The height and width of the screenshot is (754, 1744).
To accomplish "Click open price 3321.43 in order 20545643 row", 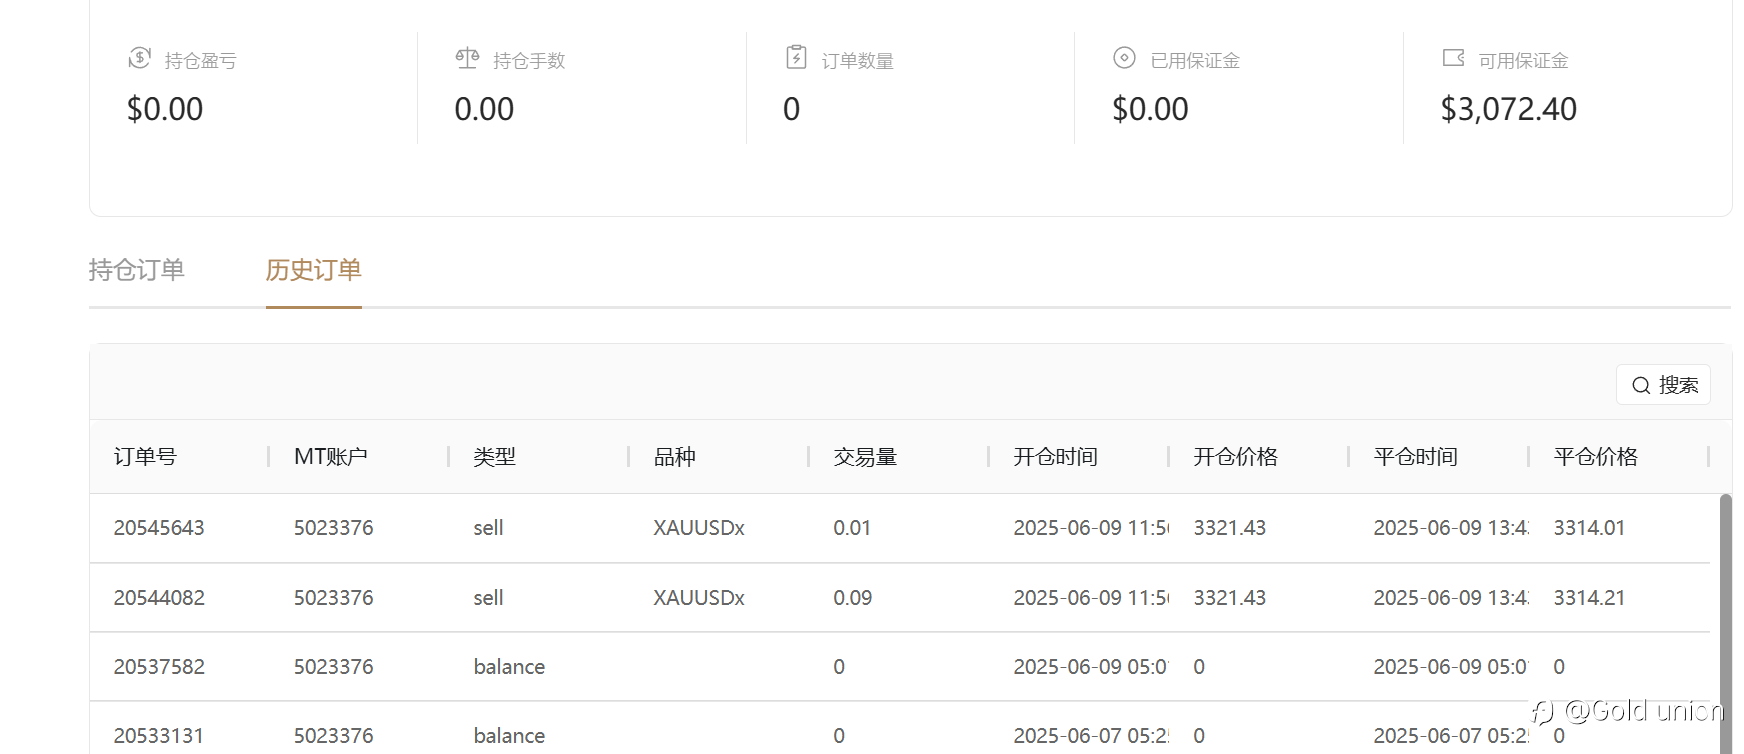I will coord(1230,528).
